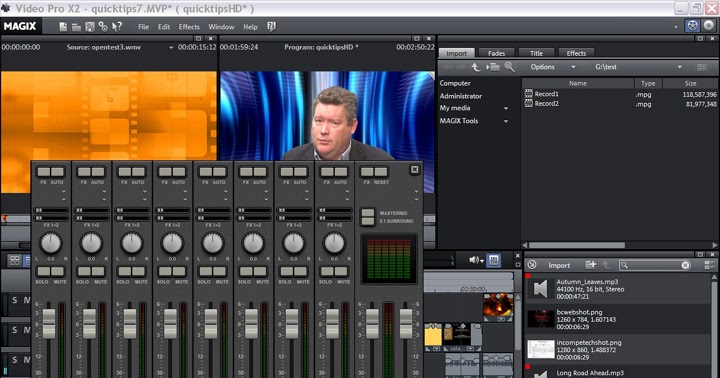The image size is (720, 378).
Task: Expand the MAGIX Tools entry
Action: [506, 121]
